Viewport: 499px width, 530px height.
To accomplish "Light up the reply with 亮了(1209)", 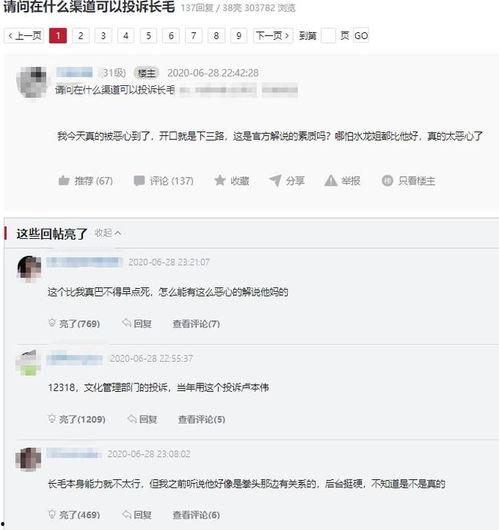I will 77,419.
